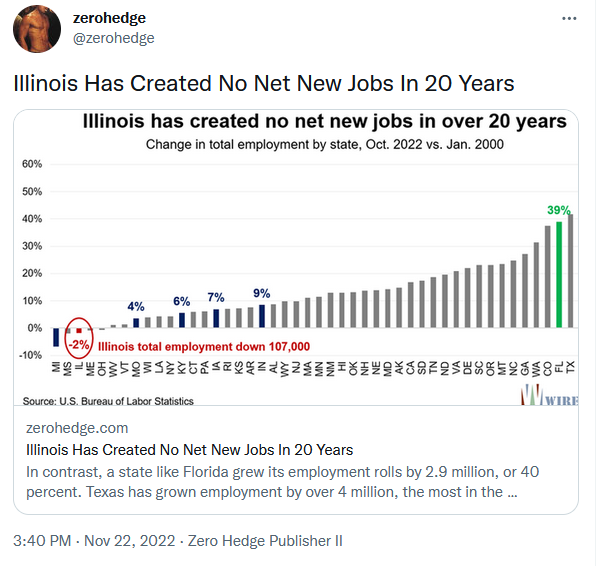Image resolution: width=609 pixels, height=566 pixels.
Task: Click the green Florida bar in chart
Action: coord(559,275)
